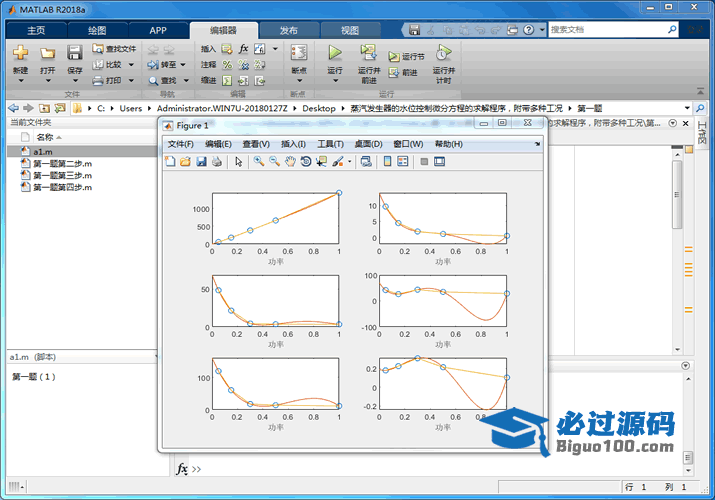Click the Find Files (查找文件) button
The height and width of the screenshot is (500, 715).
point(114,48)
